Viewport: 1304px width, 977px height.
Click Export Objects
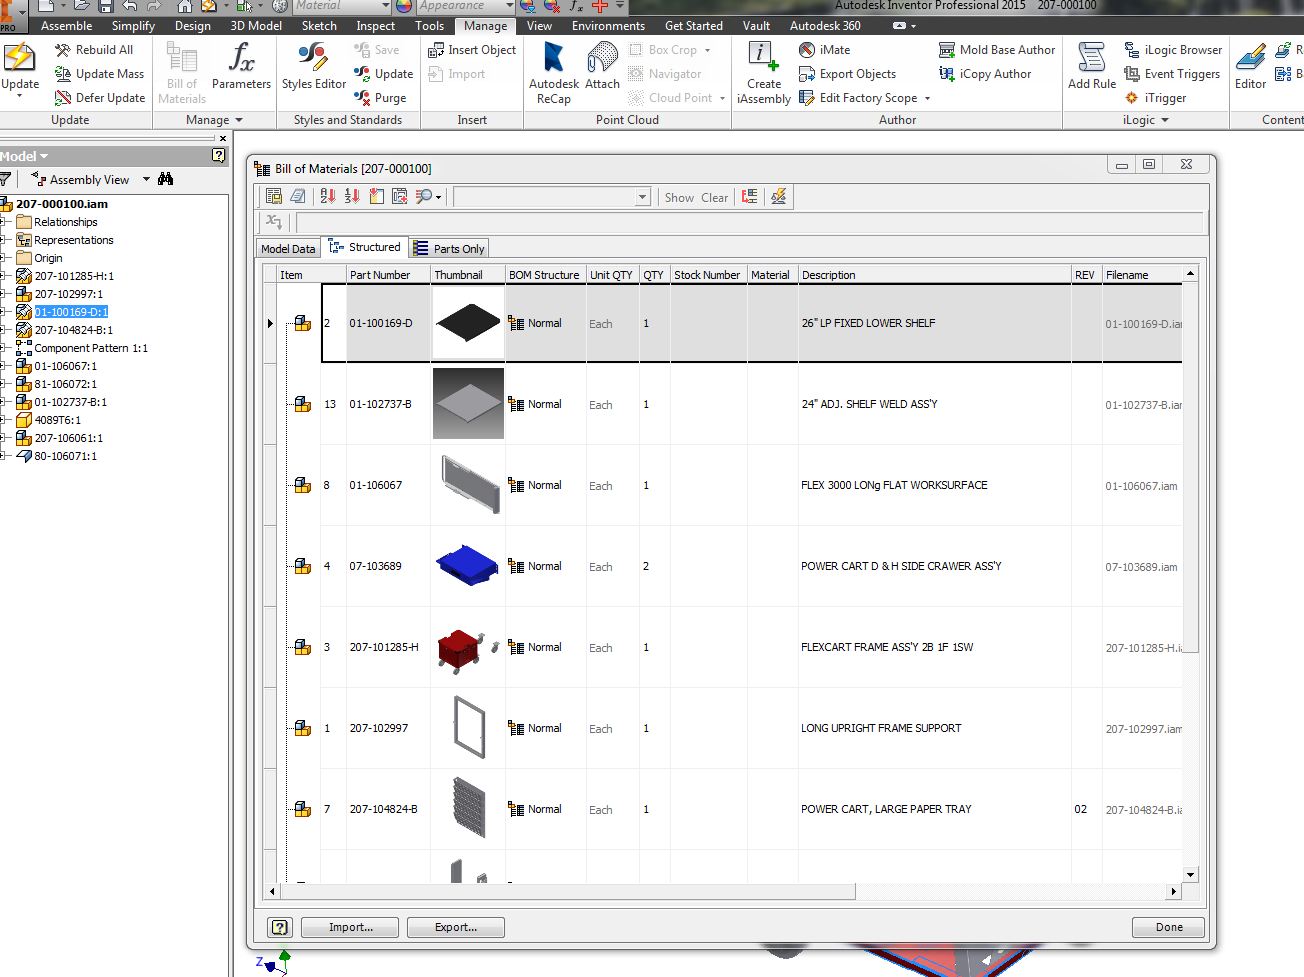(847, 74)
